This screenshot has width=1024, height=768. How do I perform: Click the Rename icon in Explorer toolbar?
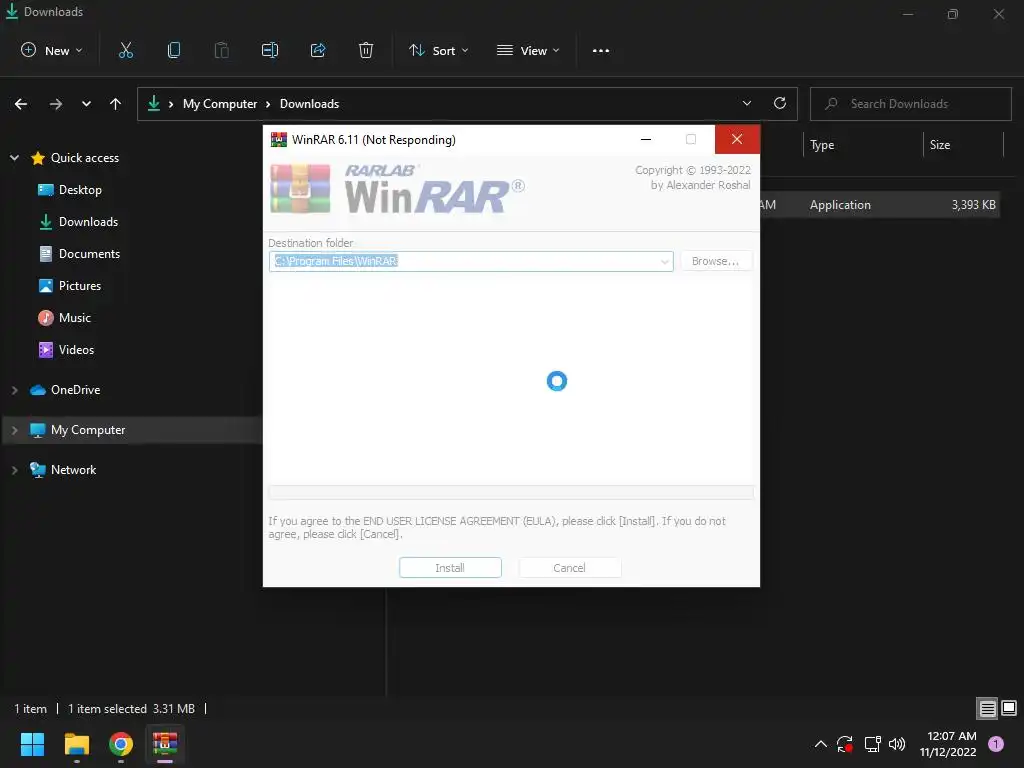pos(270,50)
